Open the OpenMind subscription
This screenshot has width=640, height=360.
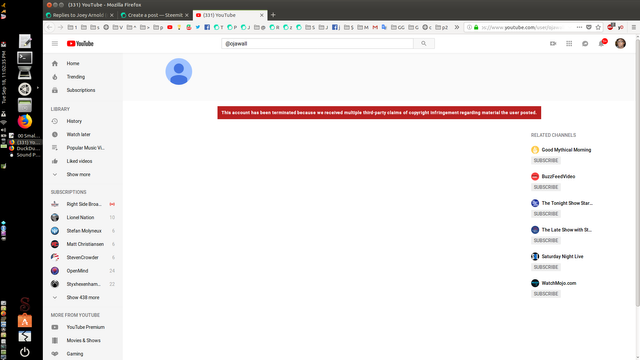tap(83, 271)
